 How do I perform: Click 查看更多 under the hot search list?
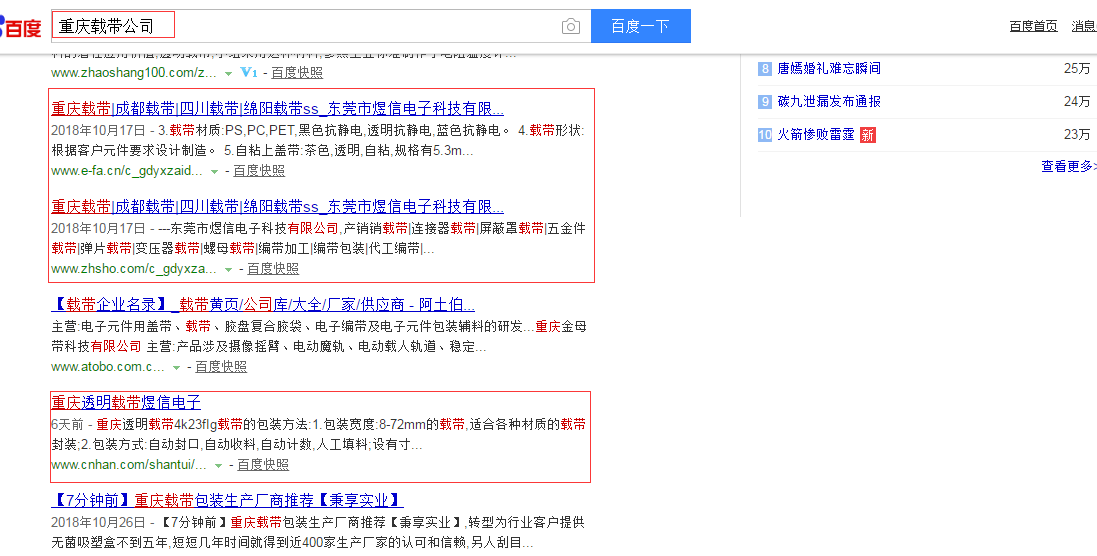(1068, 167)
